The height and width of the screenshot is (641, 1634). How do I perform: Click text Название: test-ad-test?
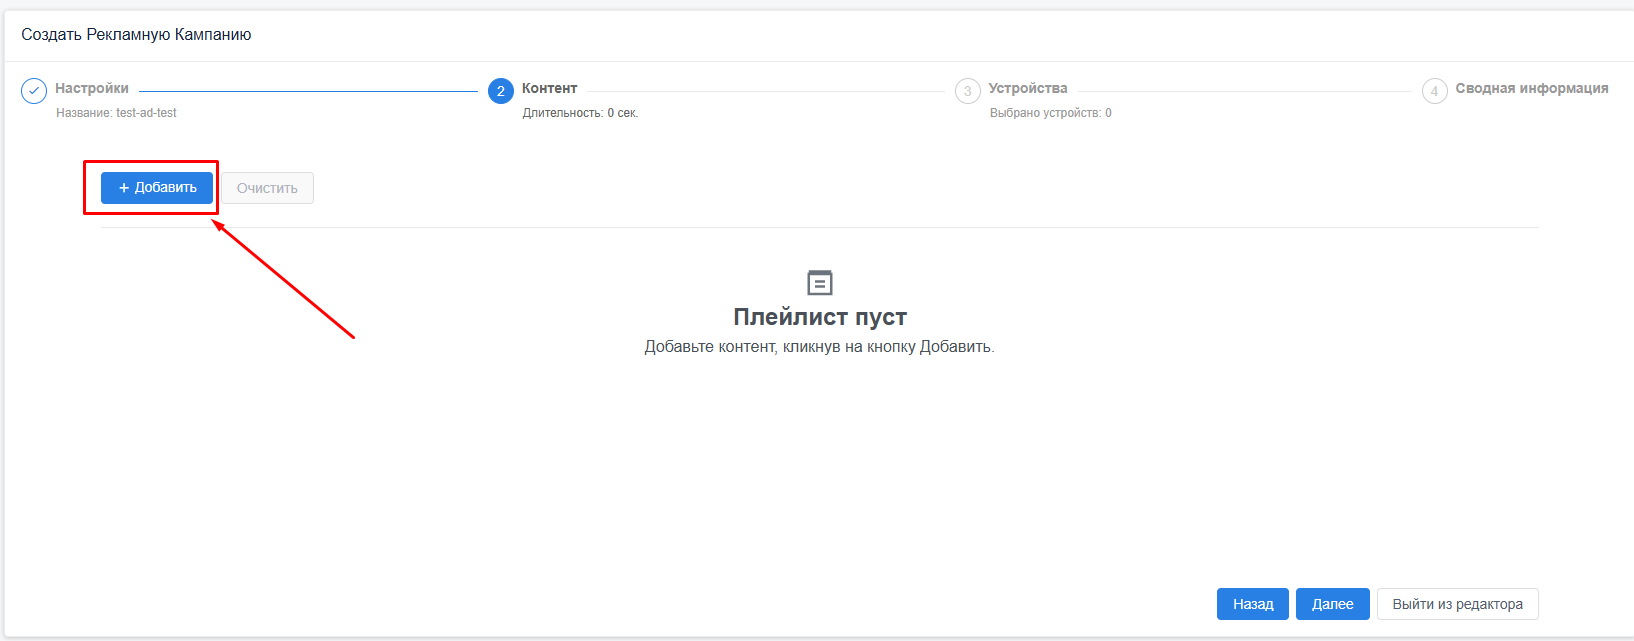click(116, 113)
